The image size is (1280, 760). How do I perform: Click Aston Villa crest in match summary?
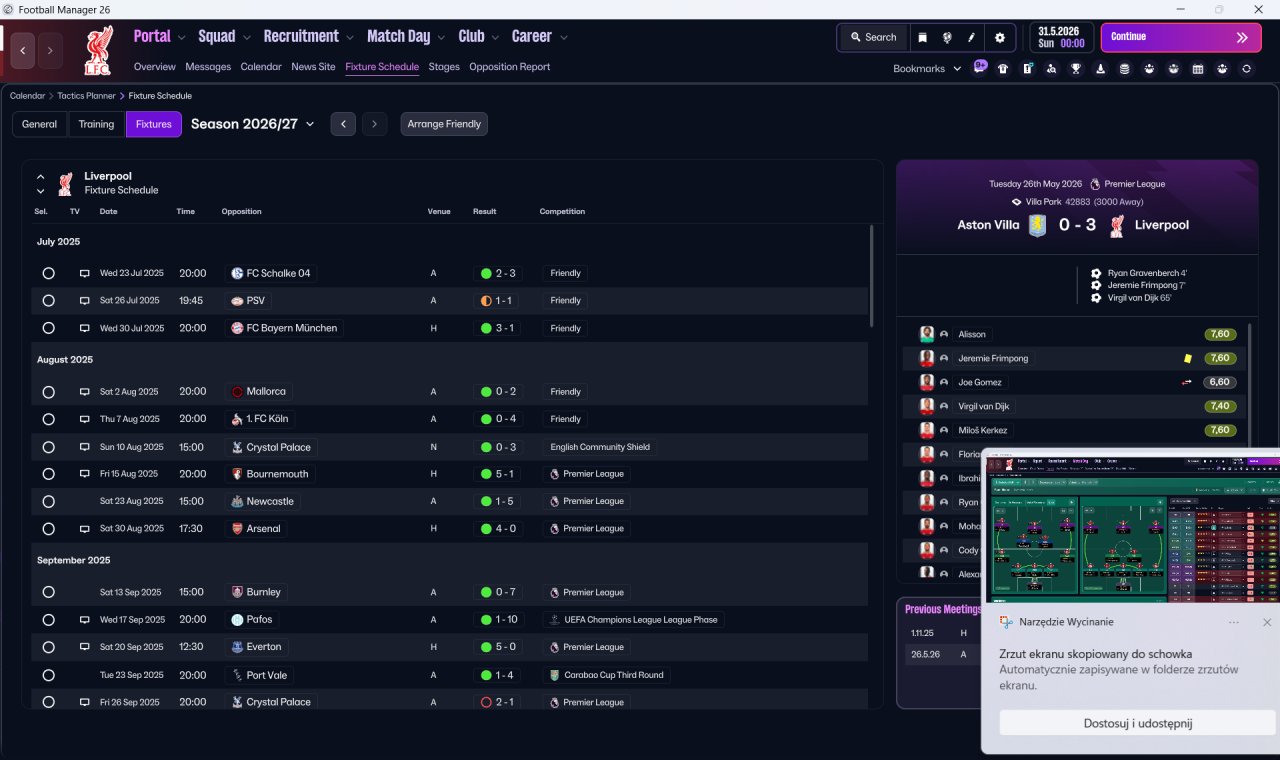1038,225
